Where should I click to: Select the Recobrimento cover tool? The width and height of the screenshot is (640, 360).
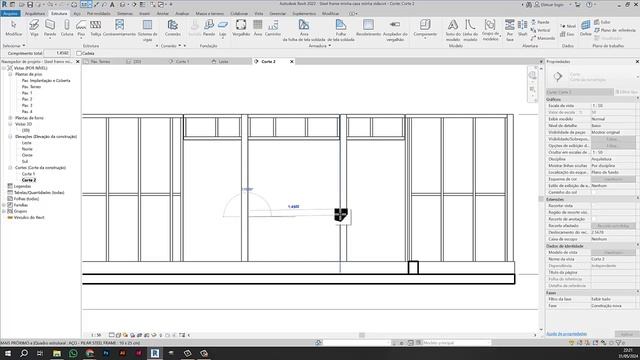point(368,28)
